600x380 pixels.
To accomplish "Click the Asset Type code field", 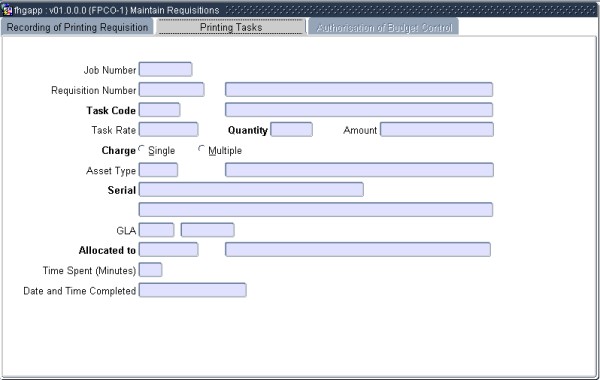I will pos(158,170).
